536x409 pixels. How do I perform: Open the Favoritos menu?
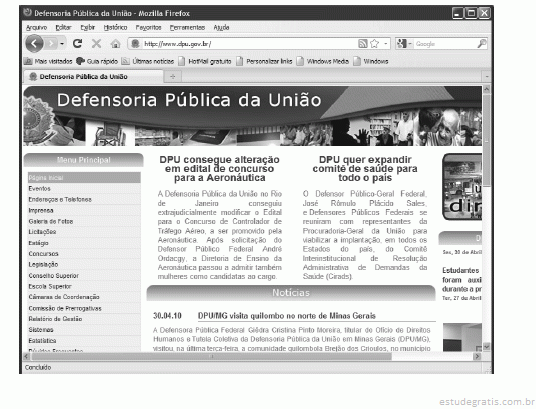pos(148,27)
